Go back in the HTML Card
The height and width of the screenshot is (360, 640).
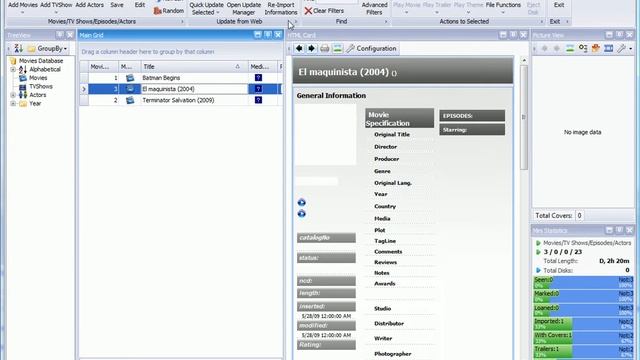pyautogui.click(x=299, y=49)
